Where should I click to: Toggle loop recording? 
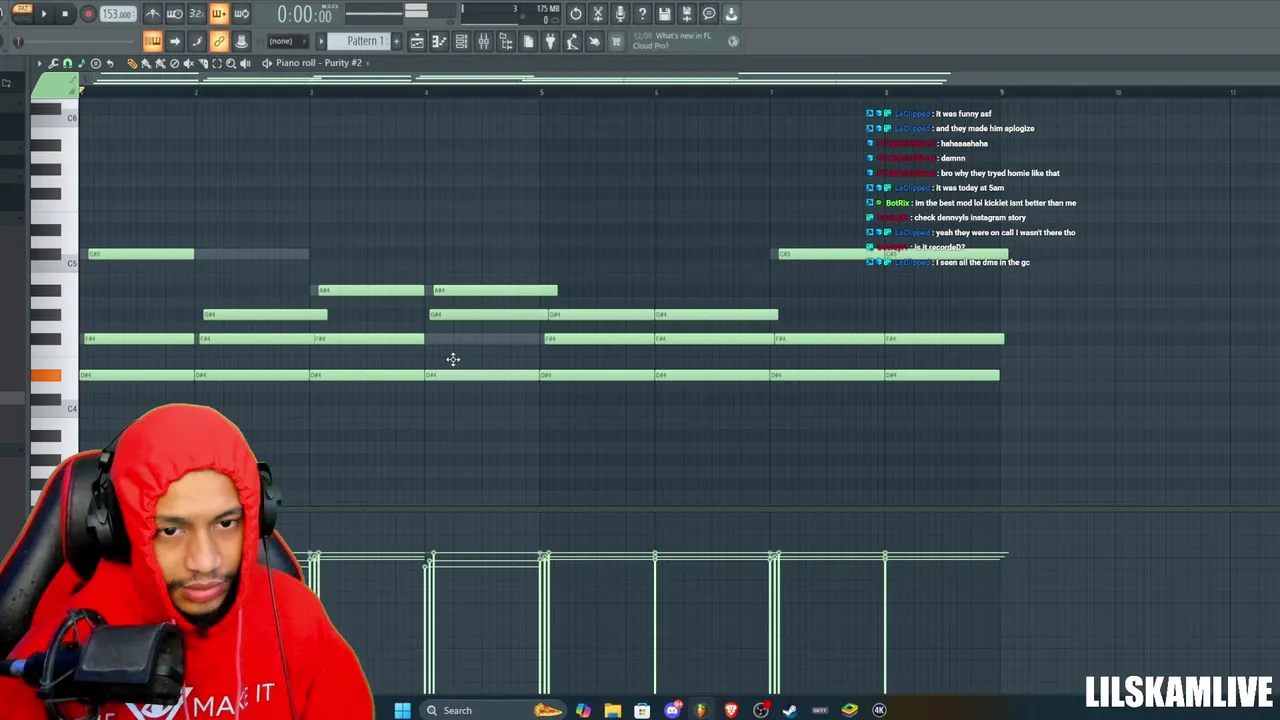pos(241,14)
